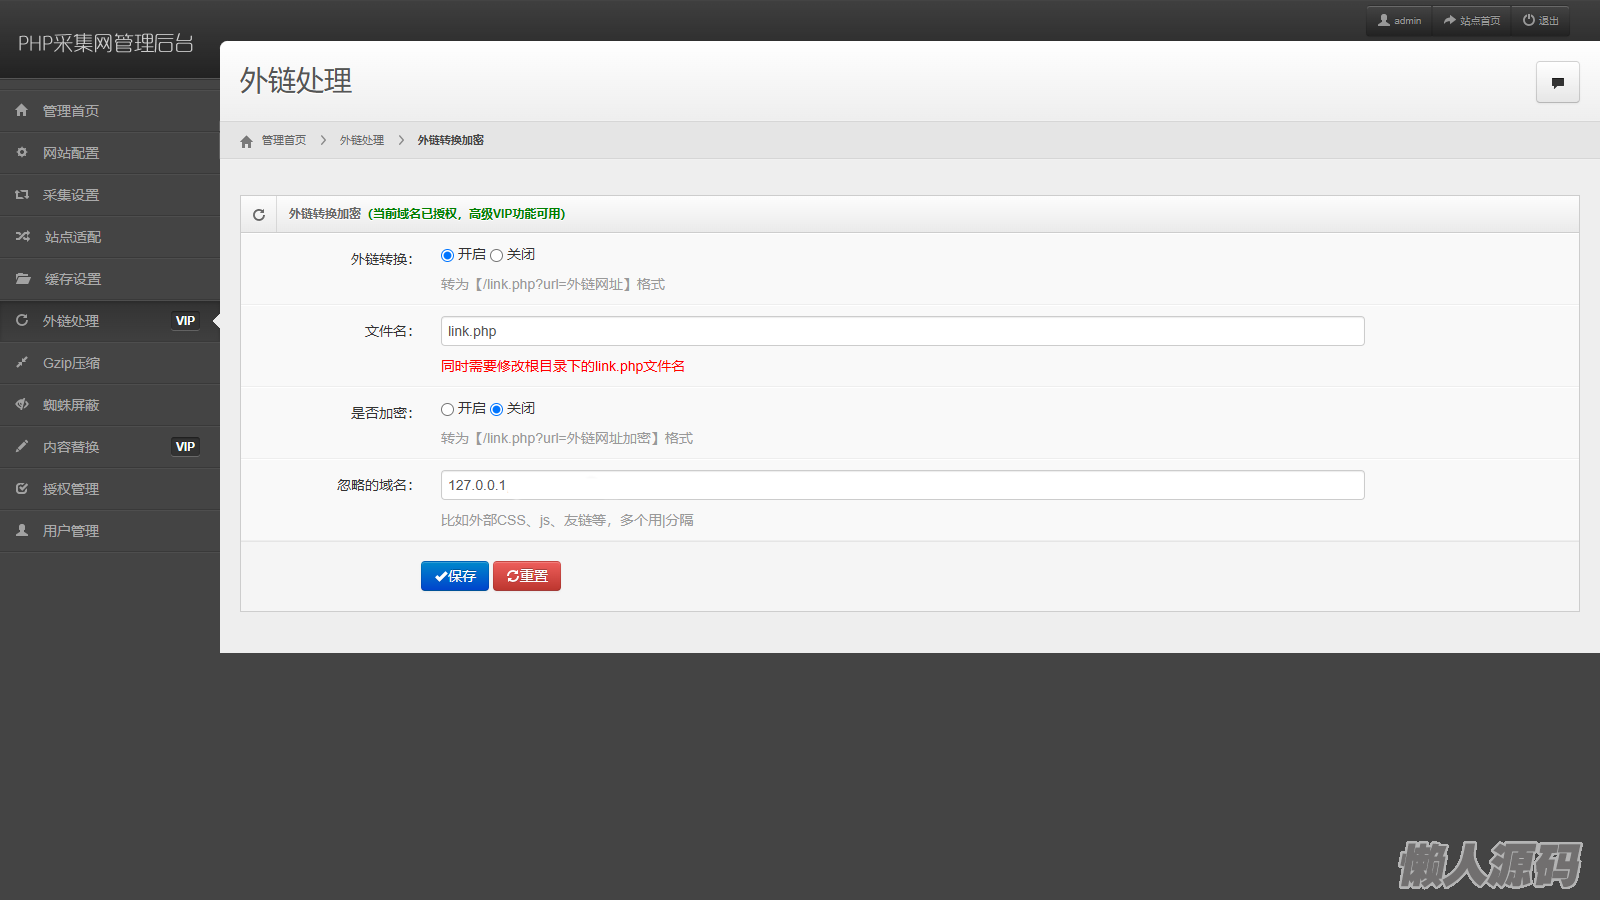Viewport: 1600px width, 900px height.
Task: Select 授权管理 from the sidebar
Action: pyautogui.click(x=110, y=489)
